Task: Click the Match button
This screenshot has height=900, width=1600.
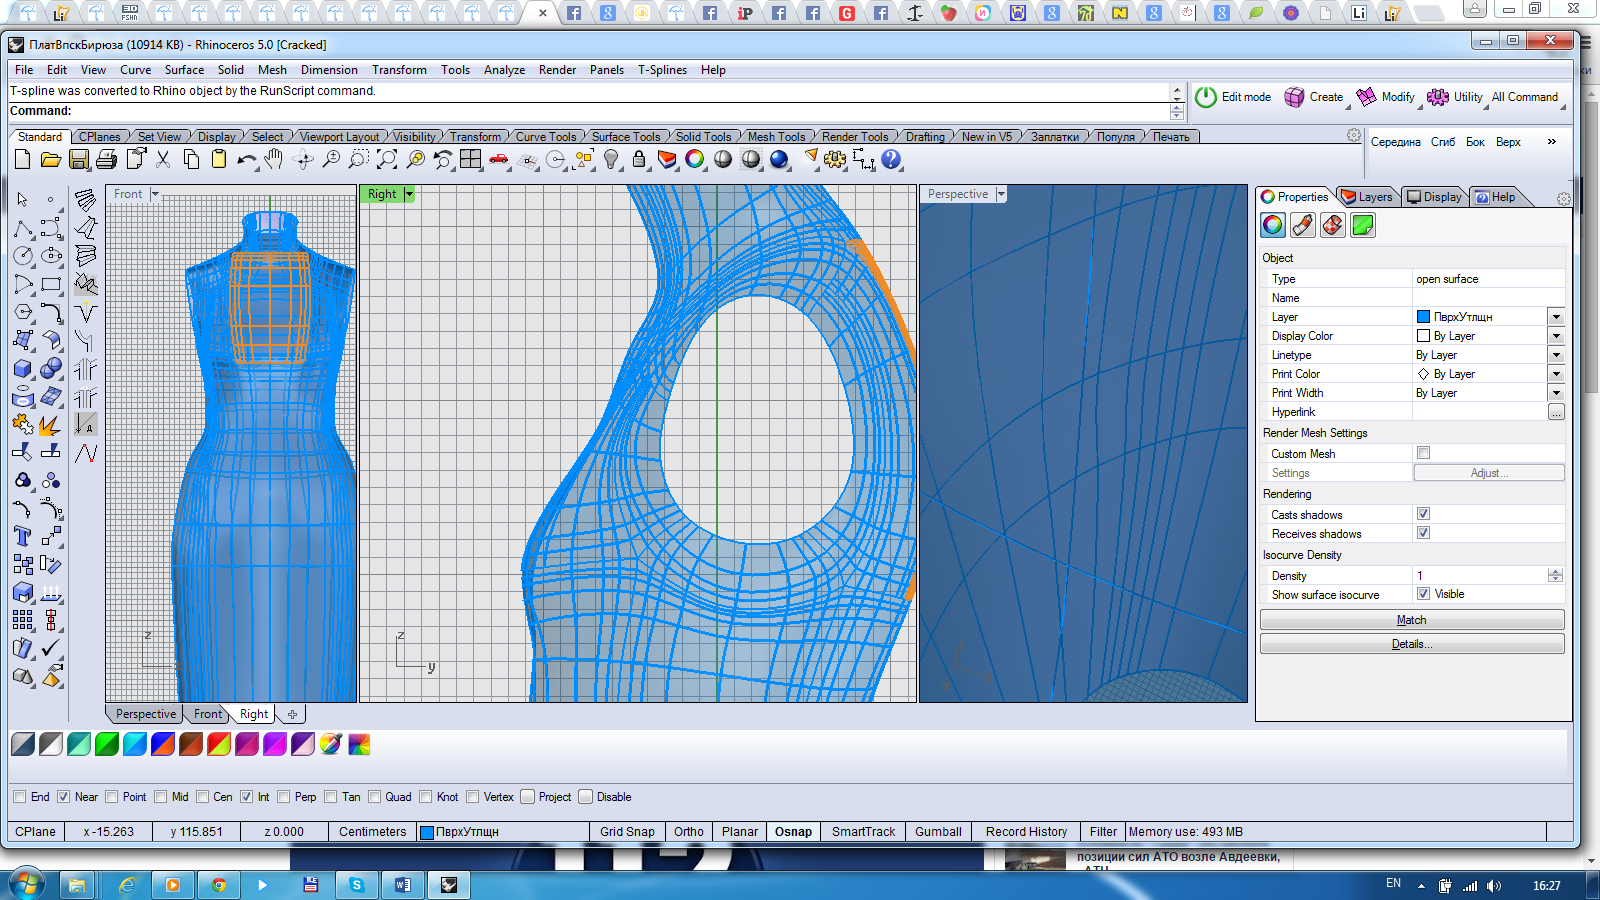Action: pos(1411,620)
